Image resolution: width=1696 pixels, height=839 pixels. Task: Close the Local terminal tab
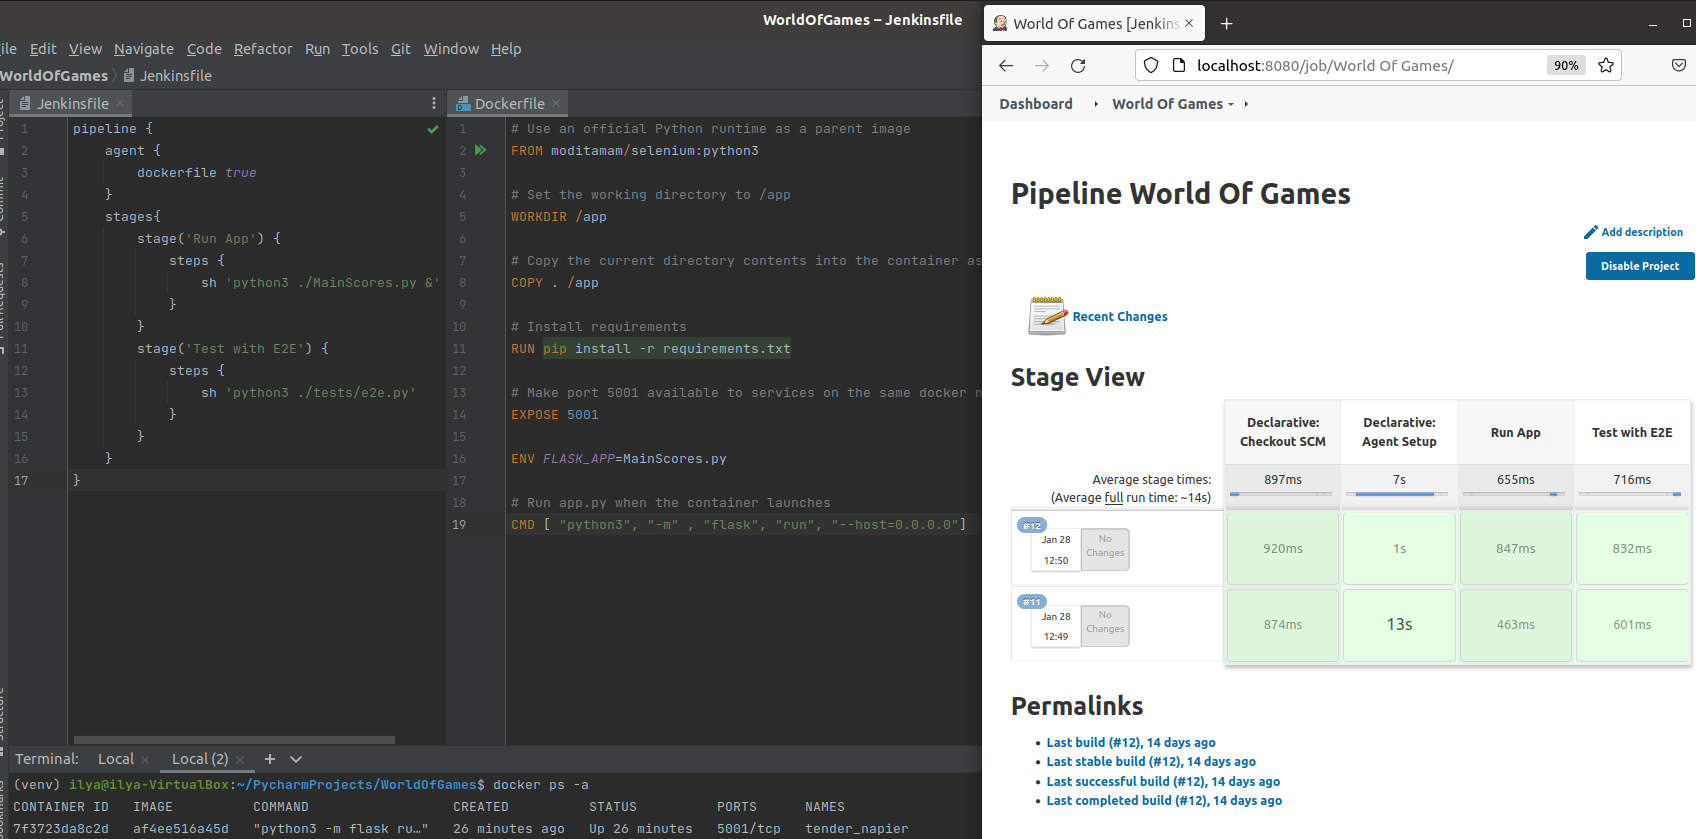(145, 760)
